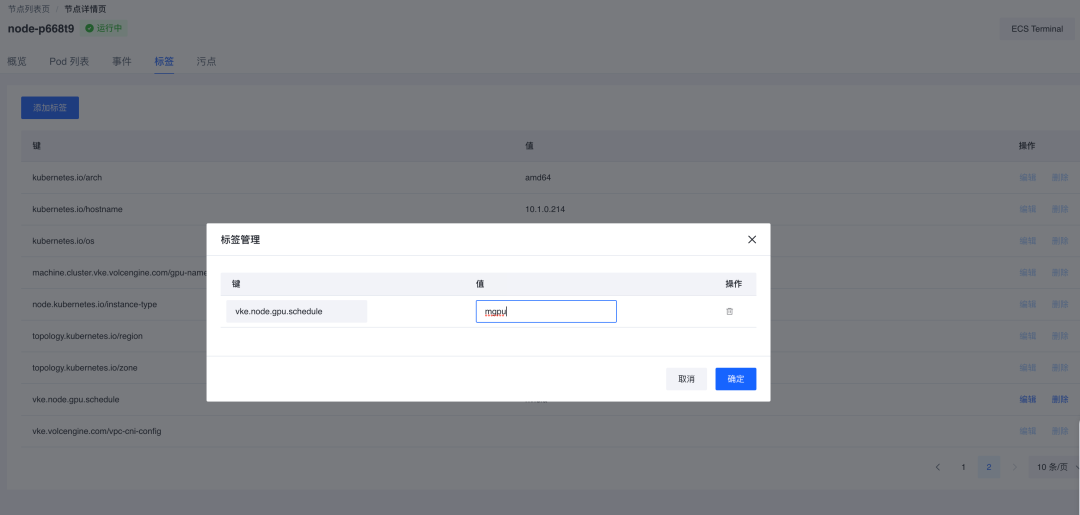Close the 标签管理 dialog
This screenshot has height=515, width=1080.
[752, 240]
